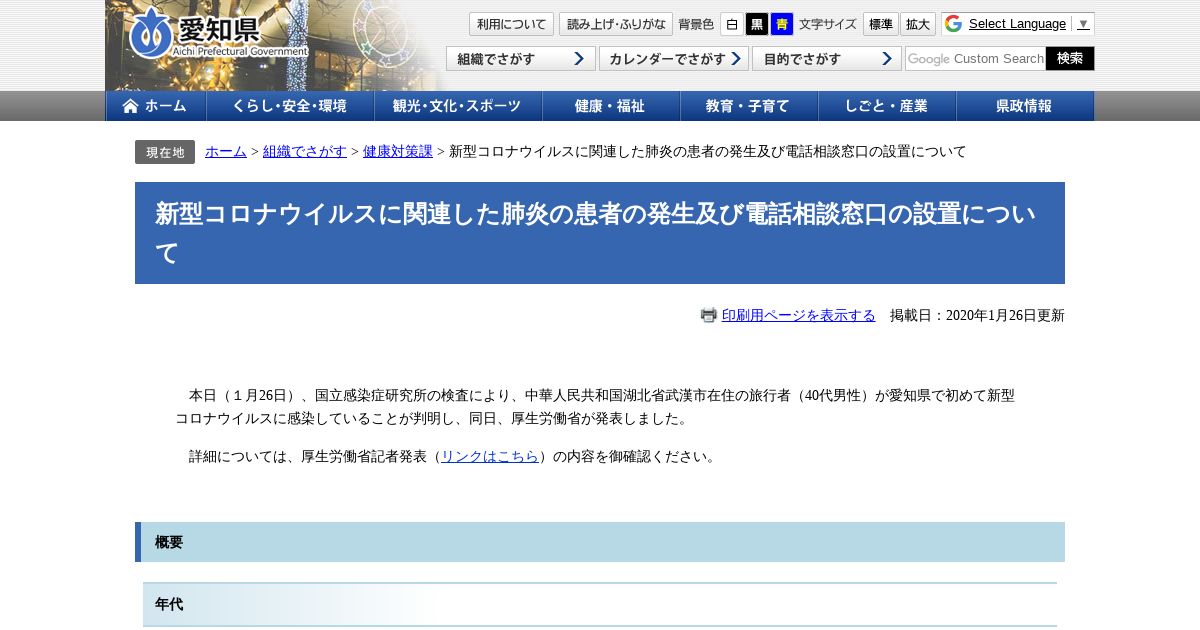Screen dimensions: 1200x630
Task: Click the 年代 subheading
Action: (x=600, y=605)
